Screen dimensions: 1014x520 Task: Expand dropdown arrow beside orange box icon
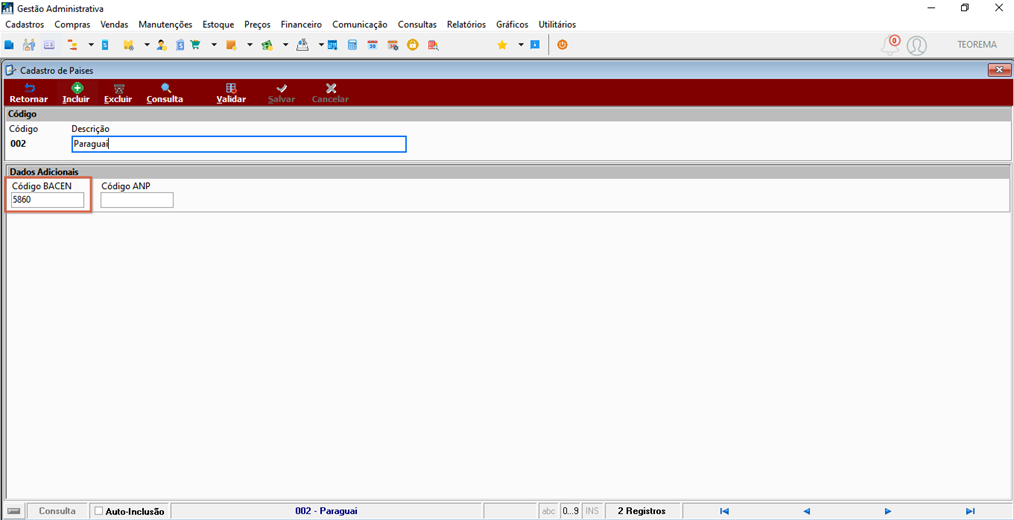(250, 45)
